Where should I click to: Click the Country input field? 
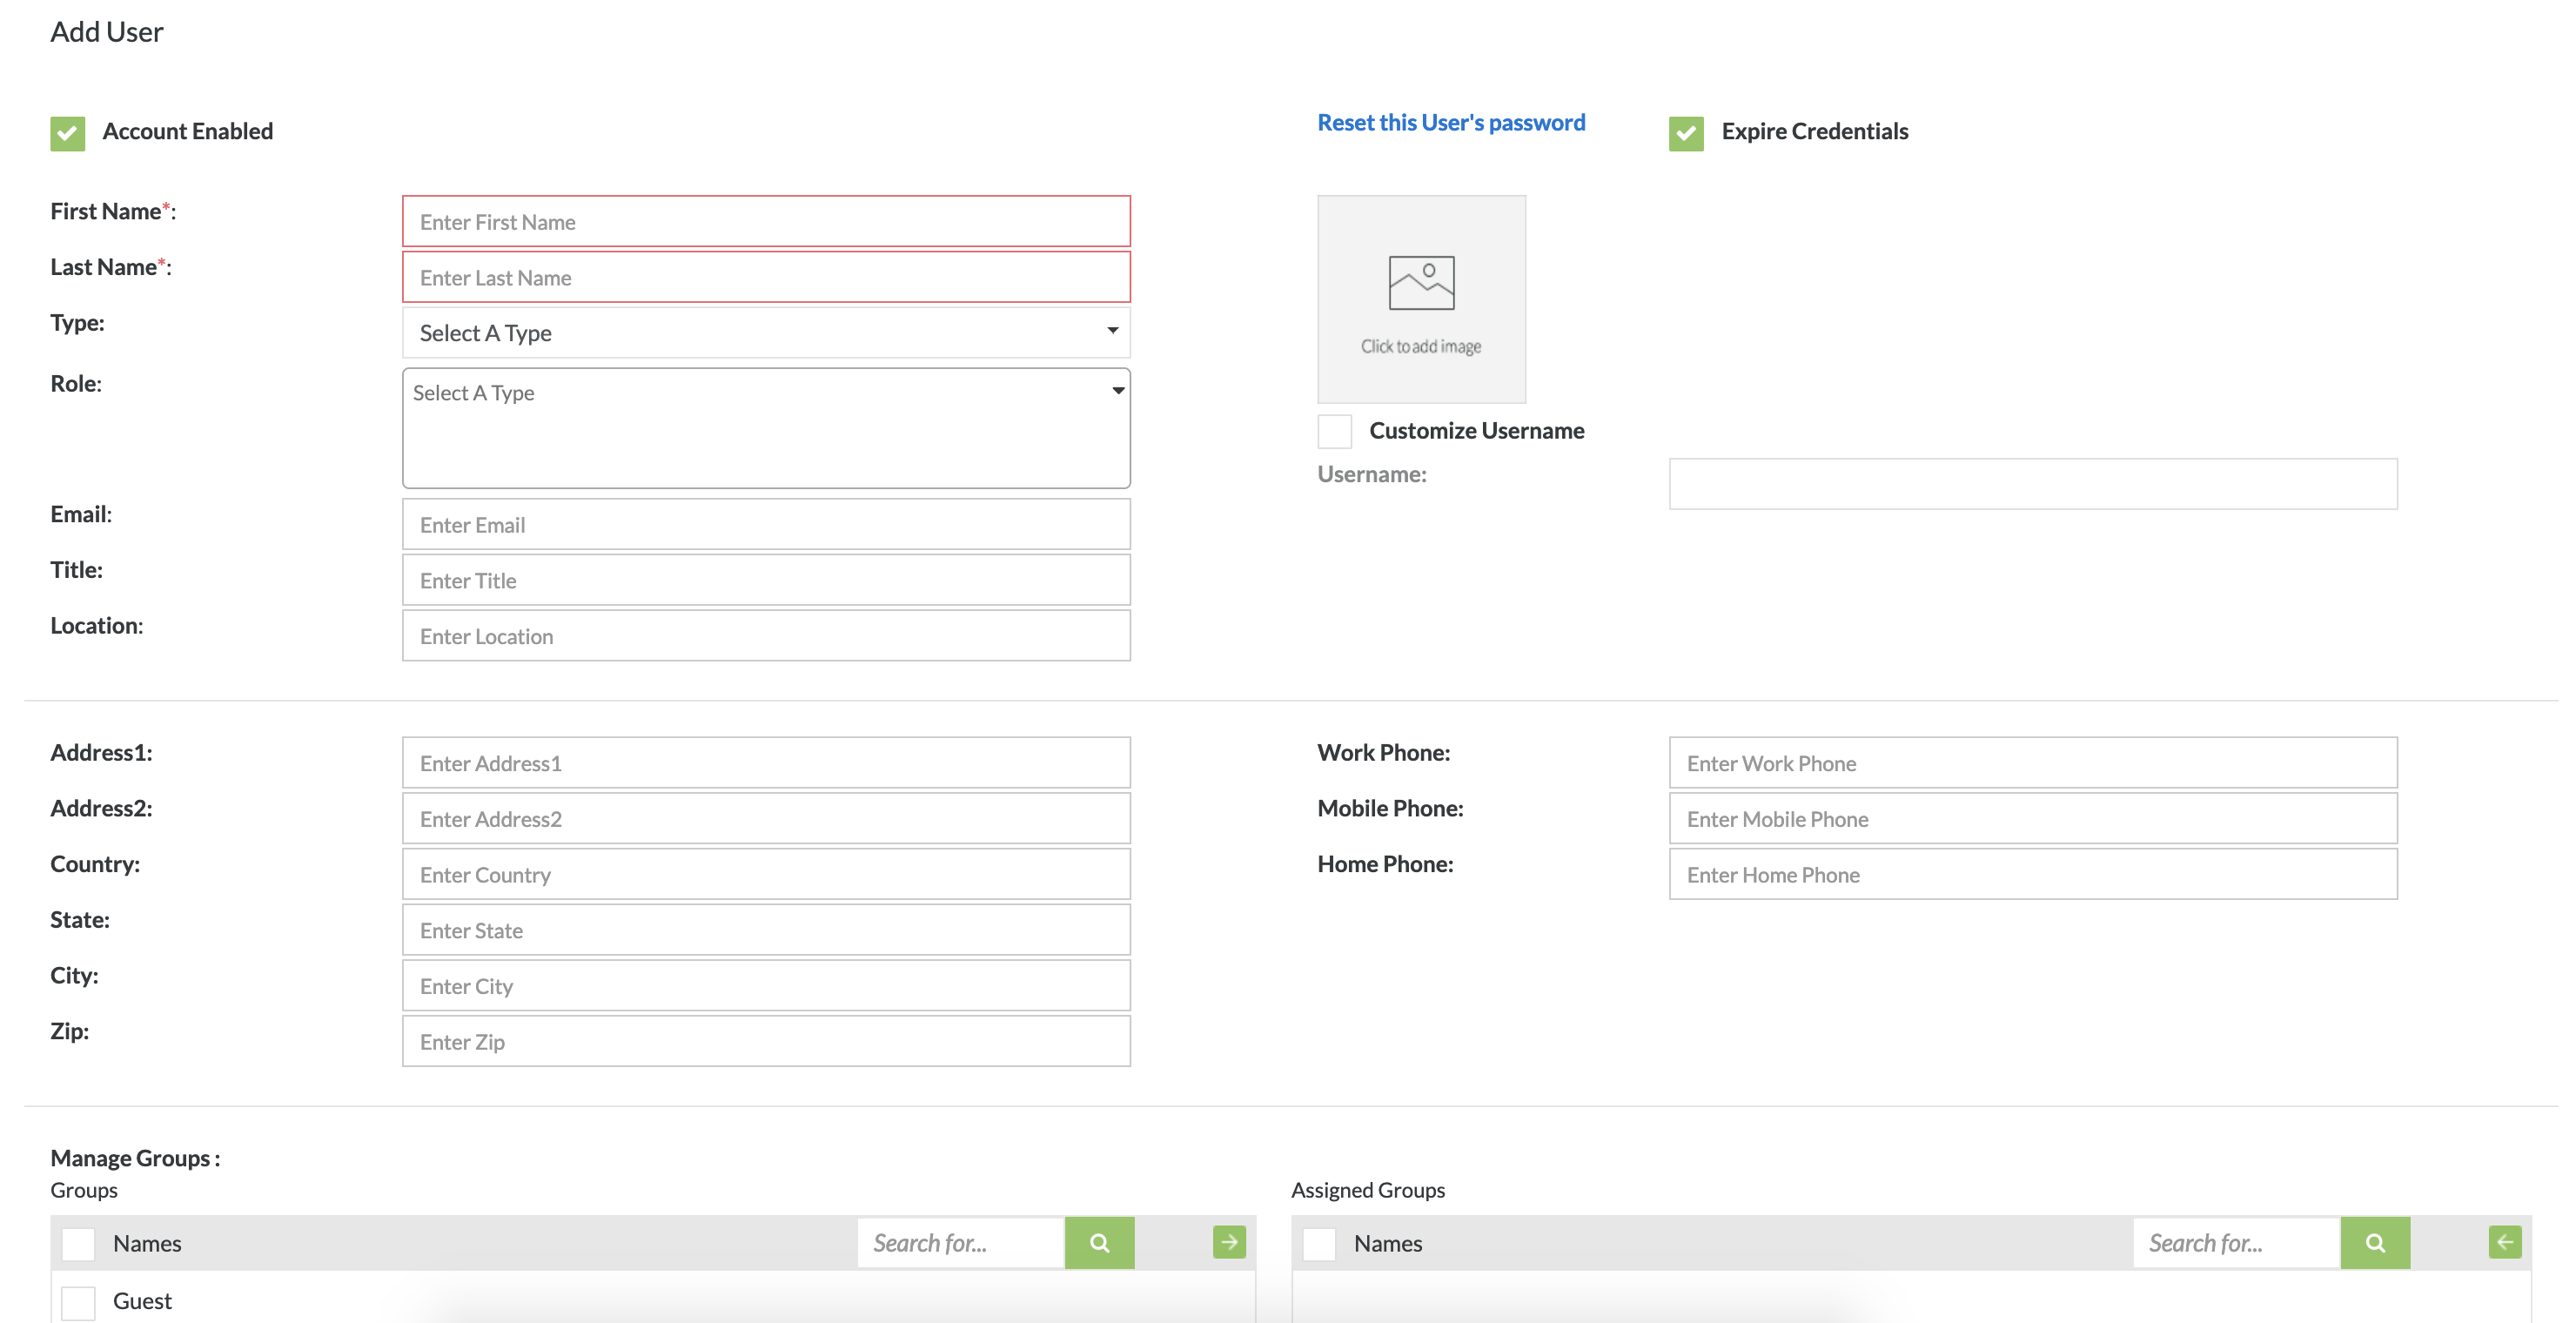pos(766,874)
